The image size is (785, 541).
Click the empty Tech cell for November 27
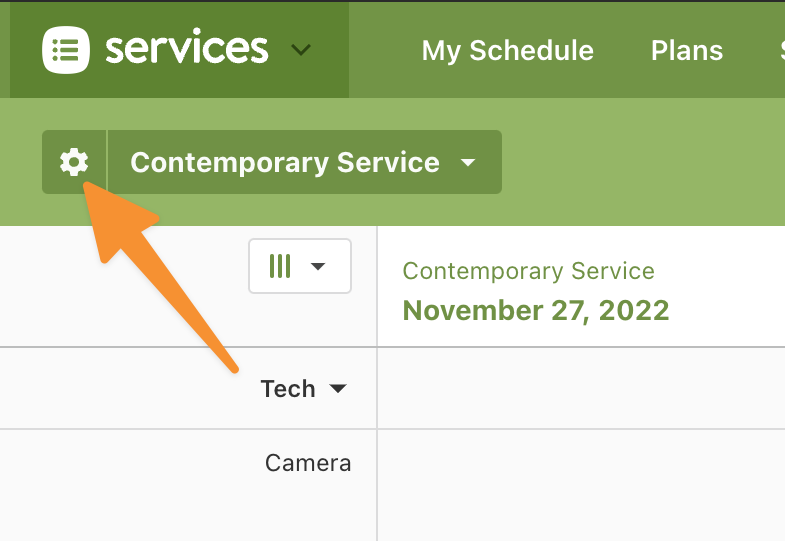point(581,388)
